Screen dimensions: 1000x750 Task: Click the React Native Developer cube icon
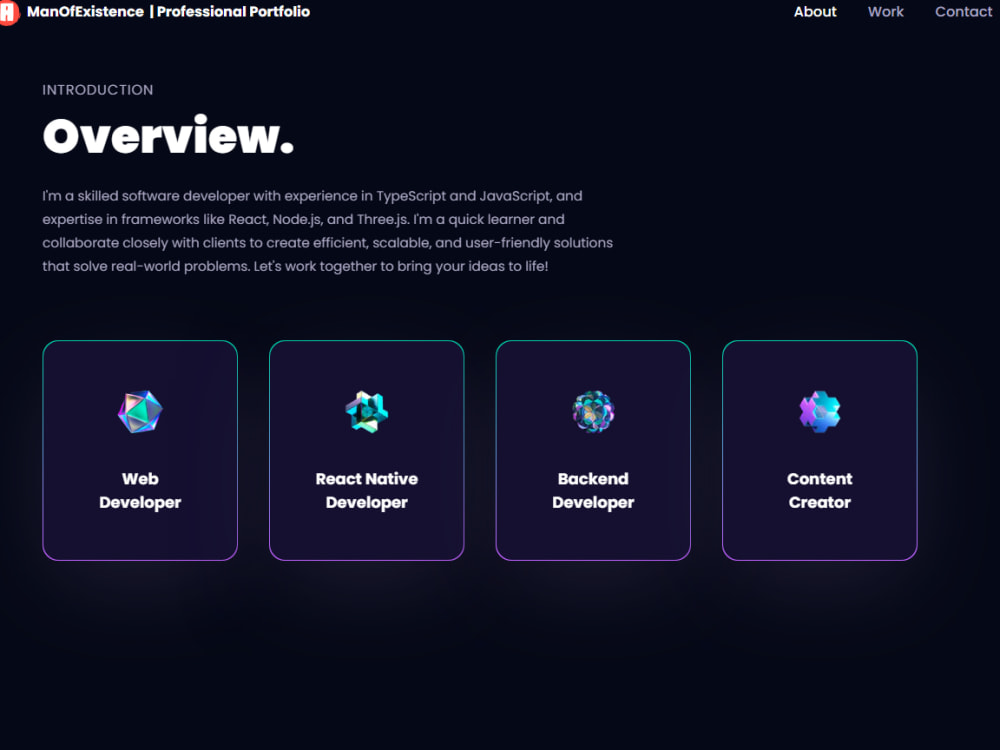point(367,412)
